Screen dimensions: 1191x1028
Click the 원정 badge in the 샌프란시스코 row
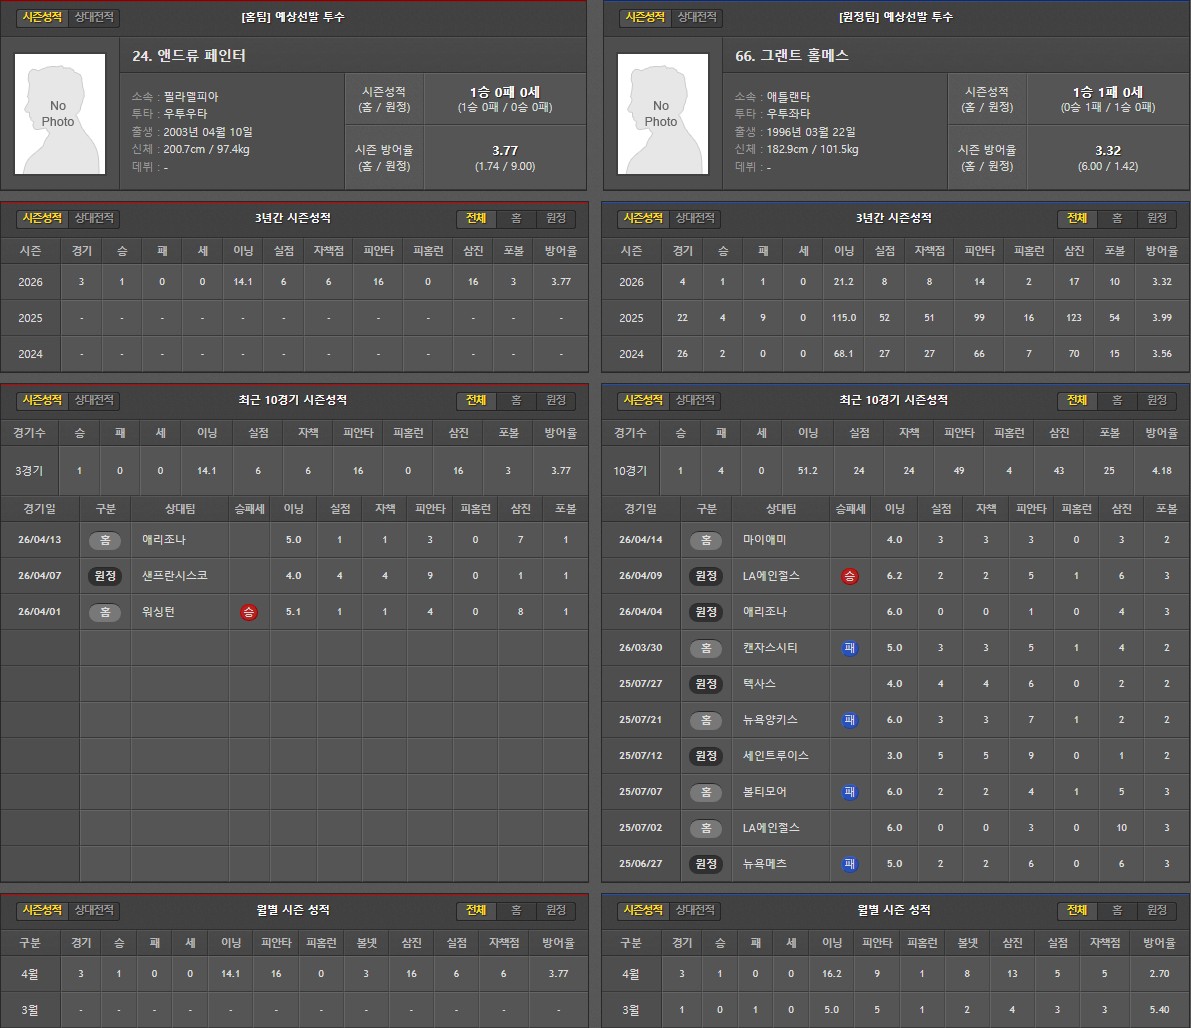click(x=105, y=576)
